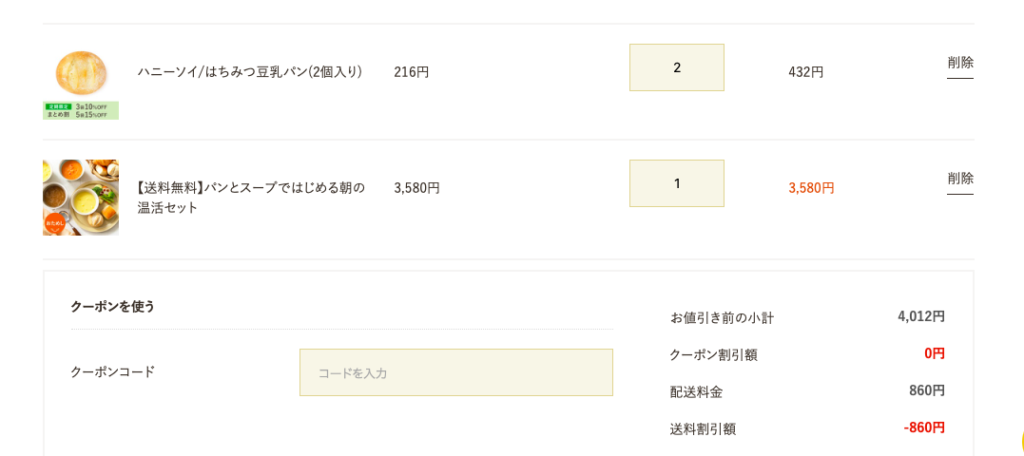Screen dimensions: 1024x456
Task: Click into the コードを入力 coupon field
Action: click(456, 372)
